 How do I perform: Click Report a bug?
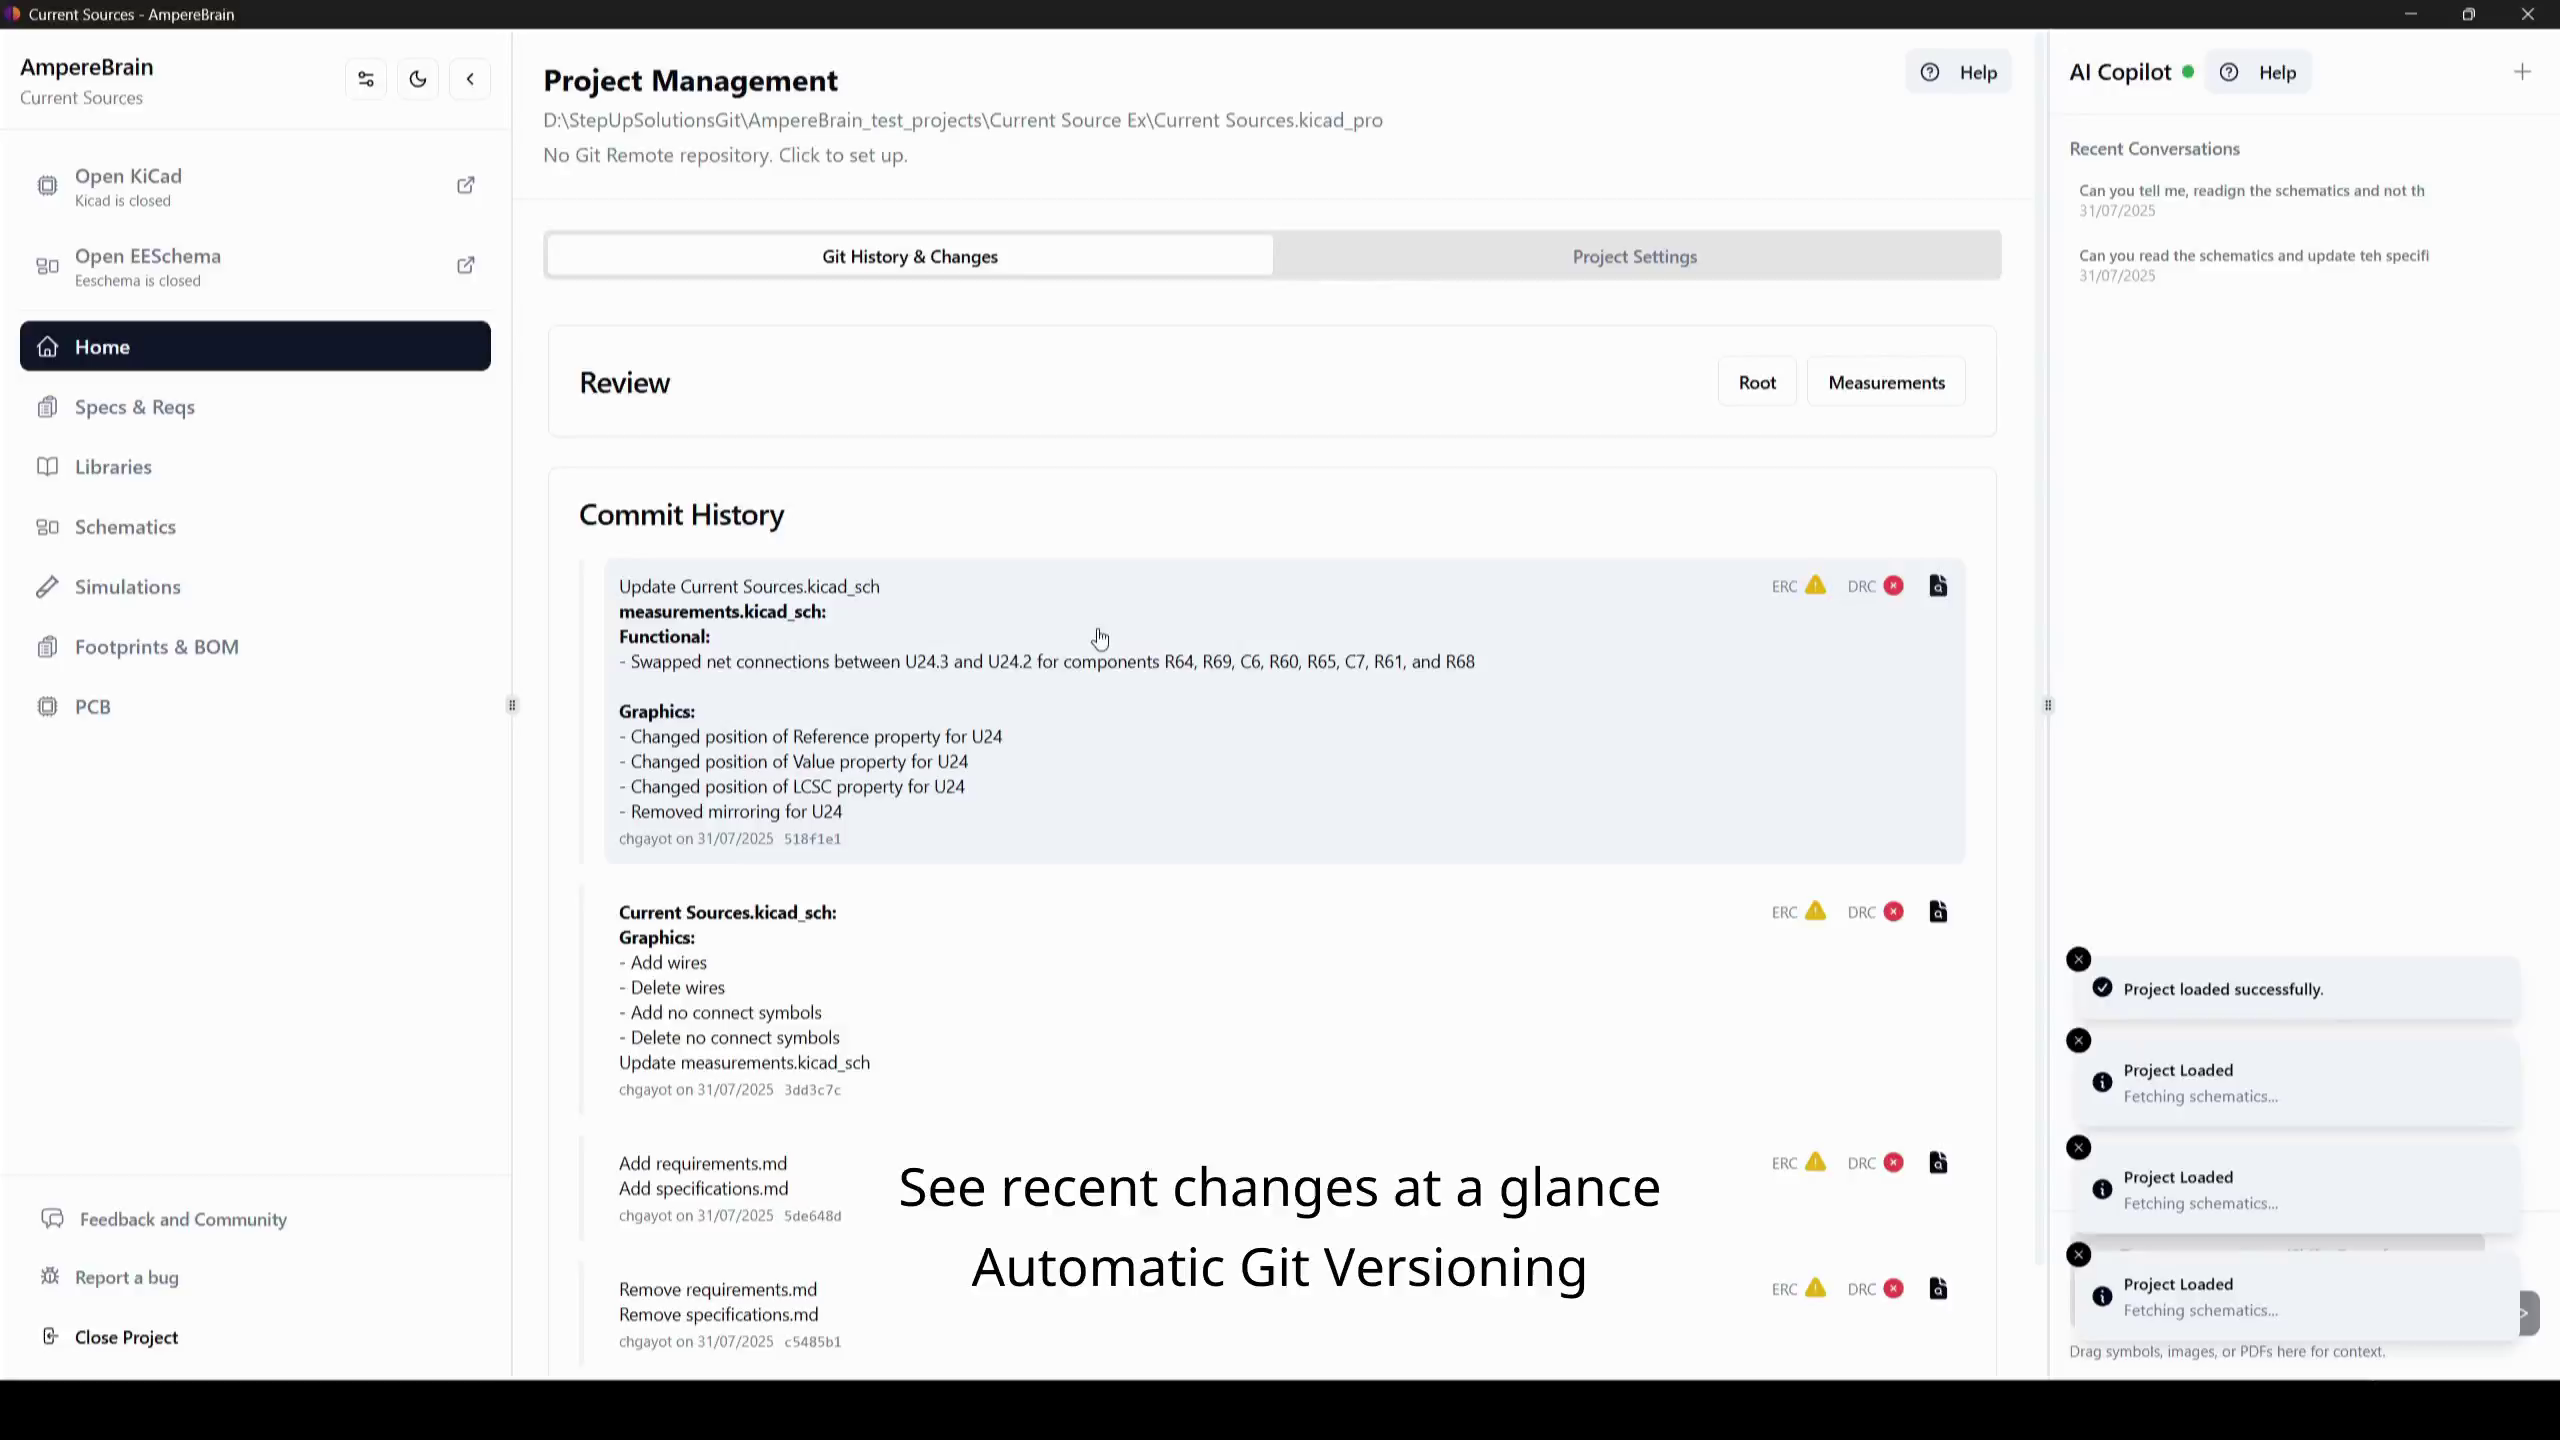110,1277
